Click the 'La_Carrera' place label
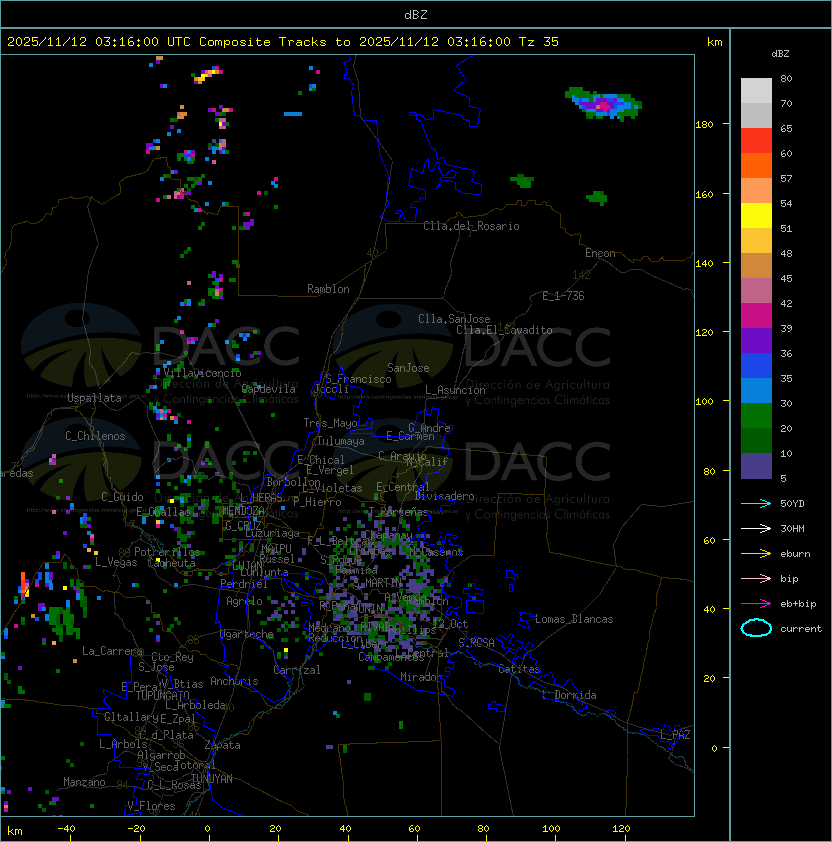The height and width of the screenshot is (842, 832). [x=113, y=651]
